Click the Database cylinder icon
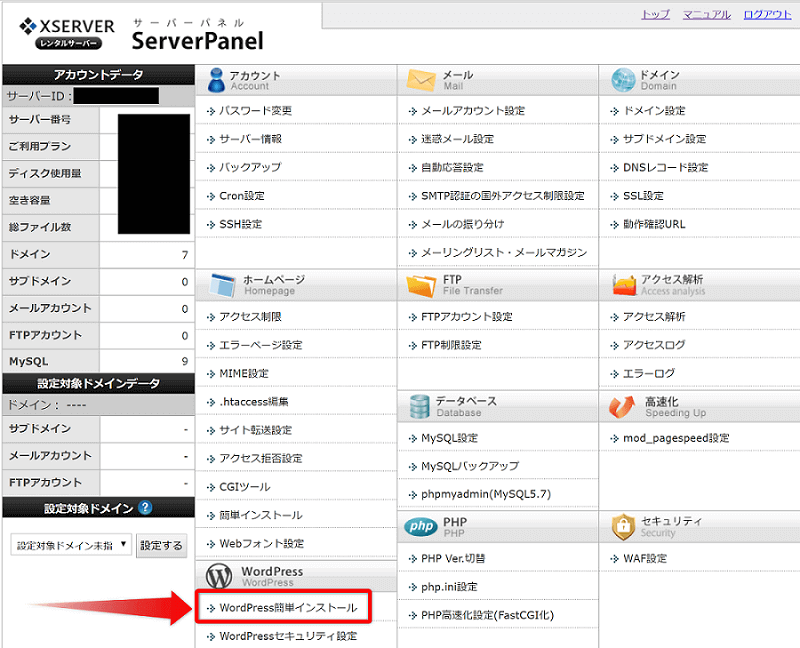Viewport: 800px width, 648px height. 419,407
